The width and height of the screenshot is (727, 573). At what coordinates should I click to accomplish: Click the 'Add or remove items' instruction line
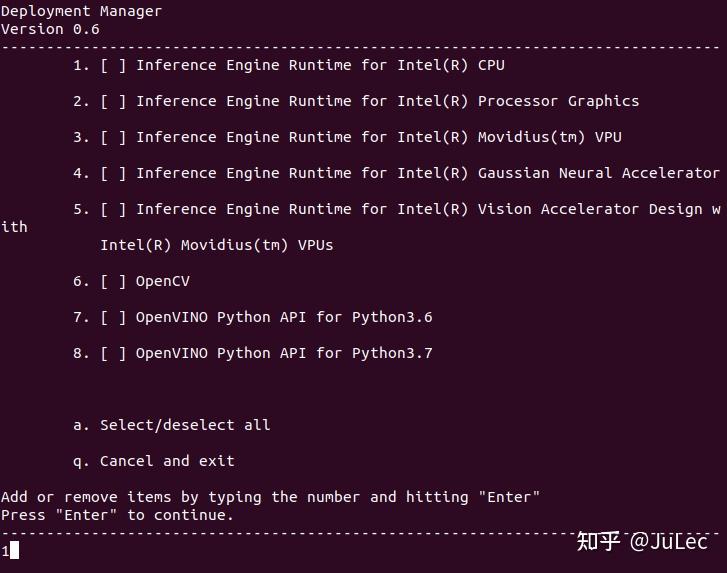point(270,497)
